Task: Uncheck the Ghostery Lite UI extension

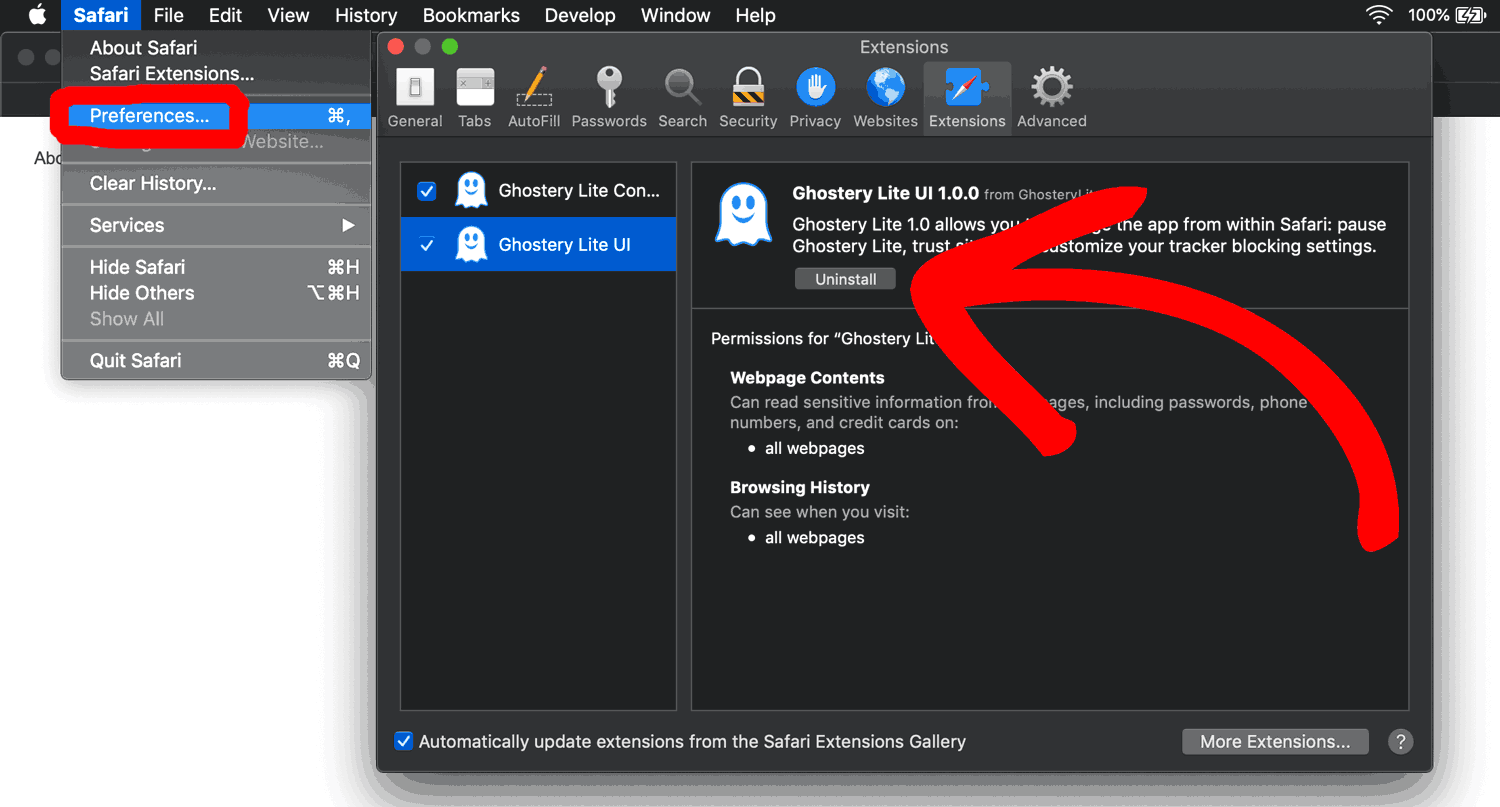Action: pyautogui.click(x=427, y=245)
